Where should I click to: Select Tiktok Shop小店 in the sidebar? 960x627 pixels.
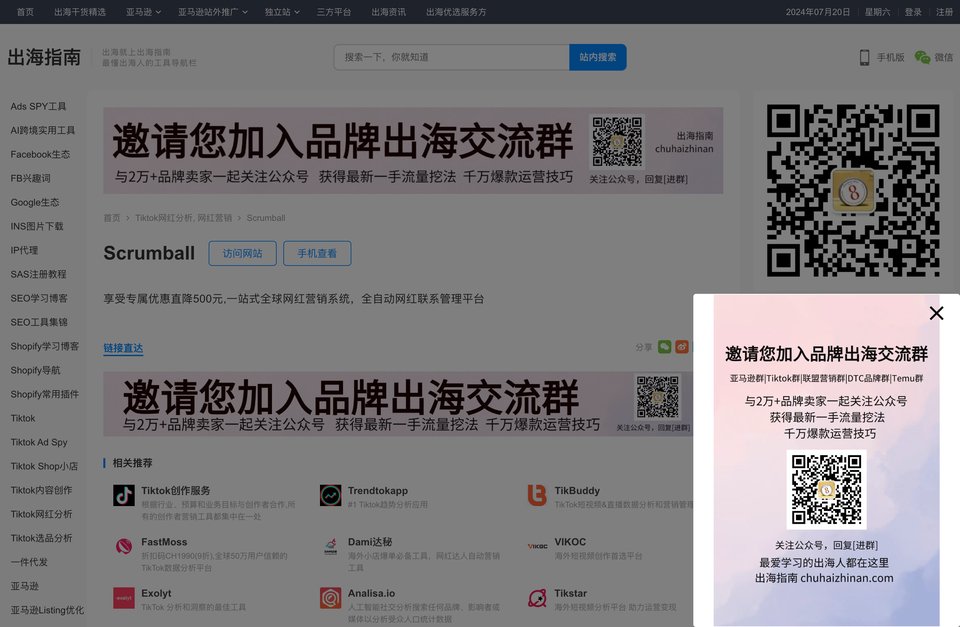coord(44,466)
